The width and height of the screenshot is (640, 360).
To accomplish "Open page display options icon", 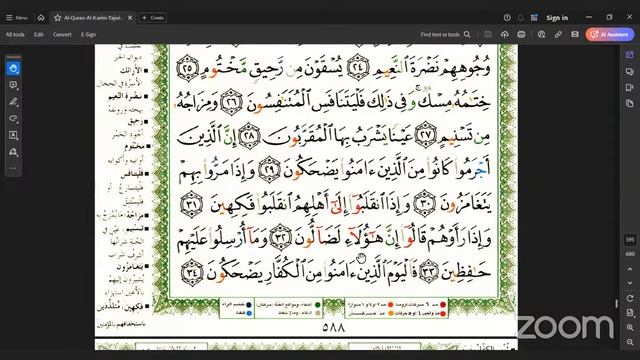I will (x=630, y=313).
